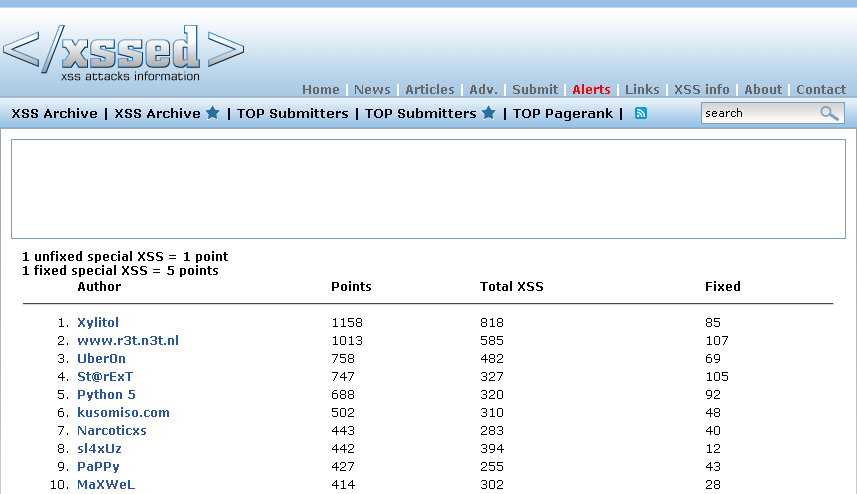This screenshot has height=494, width=857.
Task: Open author kusomiso.com's profile
Action: (x=123, y=413)
